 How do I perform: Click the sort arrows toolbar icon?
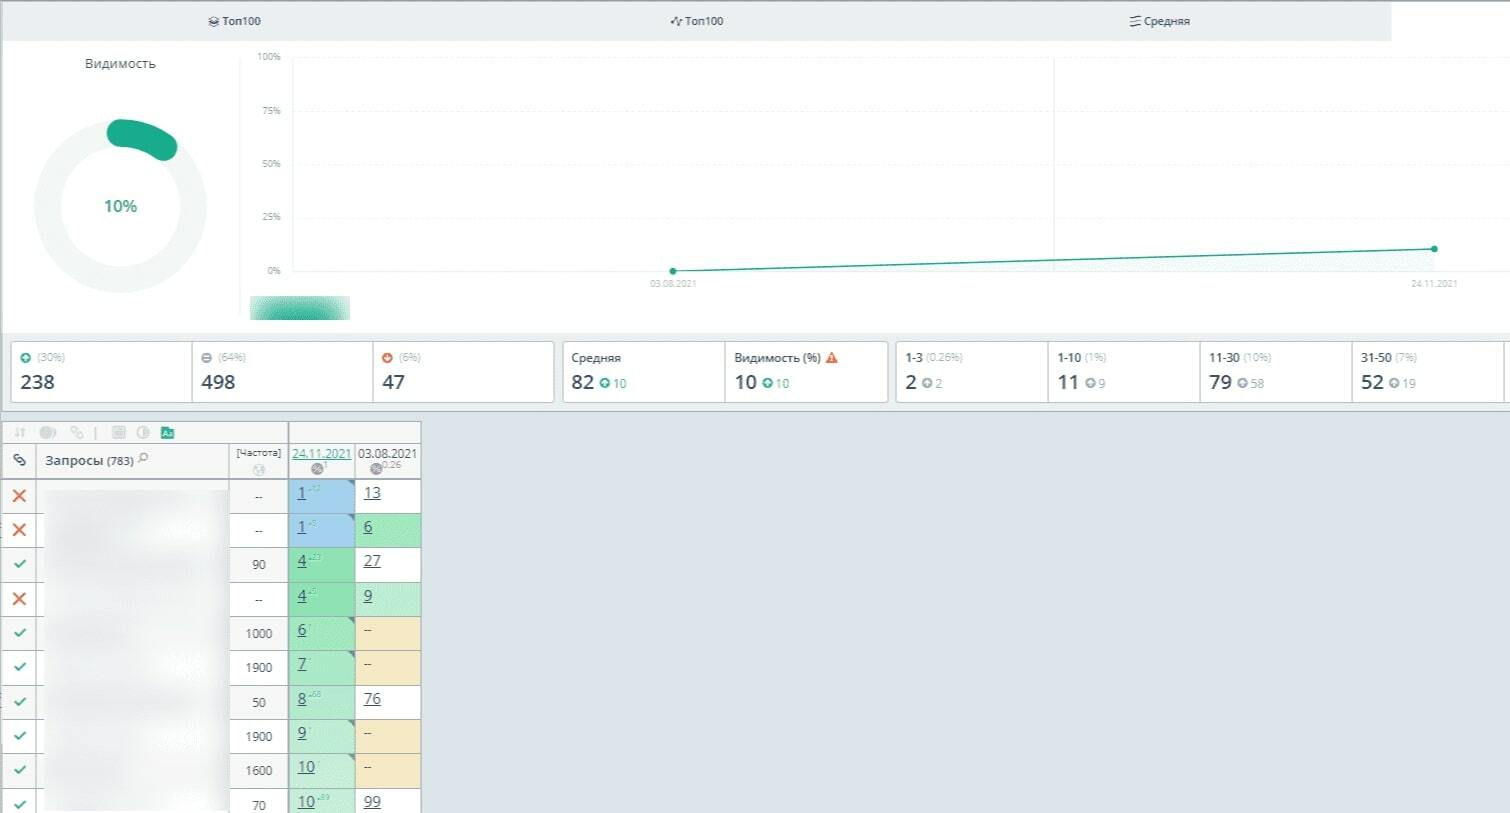19,433
